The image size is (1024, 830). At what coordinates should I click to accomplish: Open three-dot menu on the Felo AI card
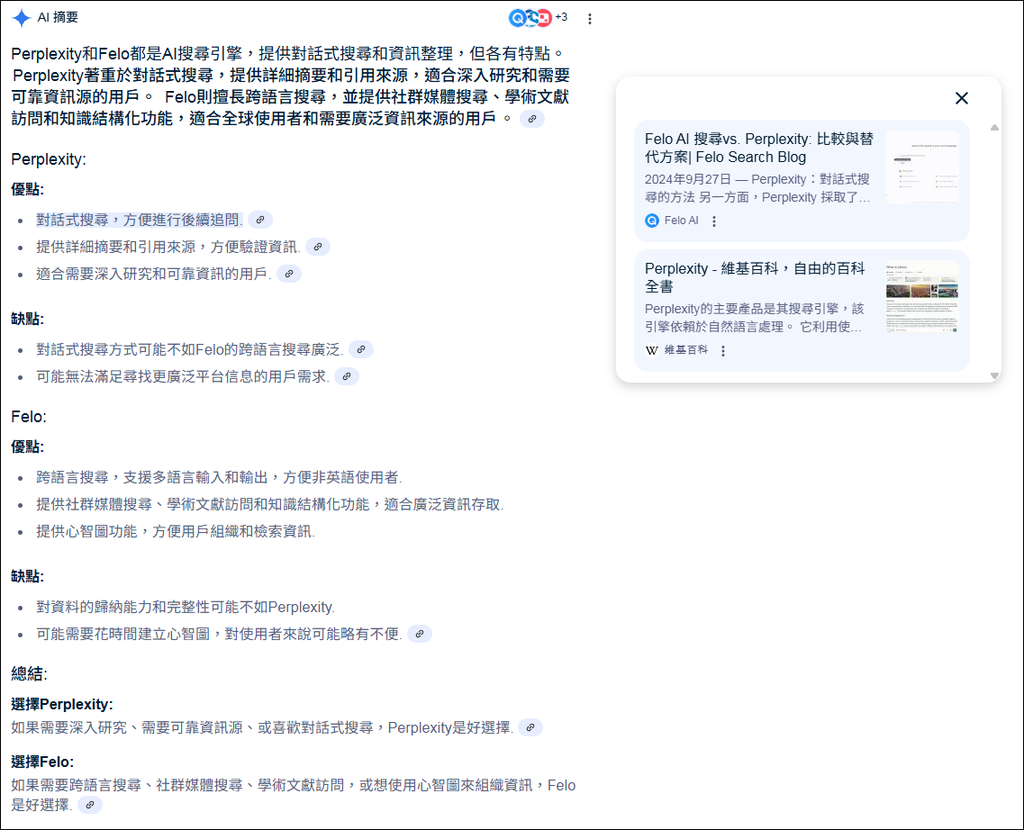point(714,221)
